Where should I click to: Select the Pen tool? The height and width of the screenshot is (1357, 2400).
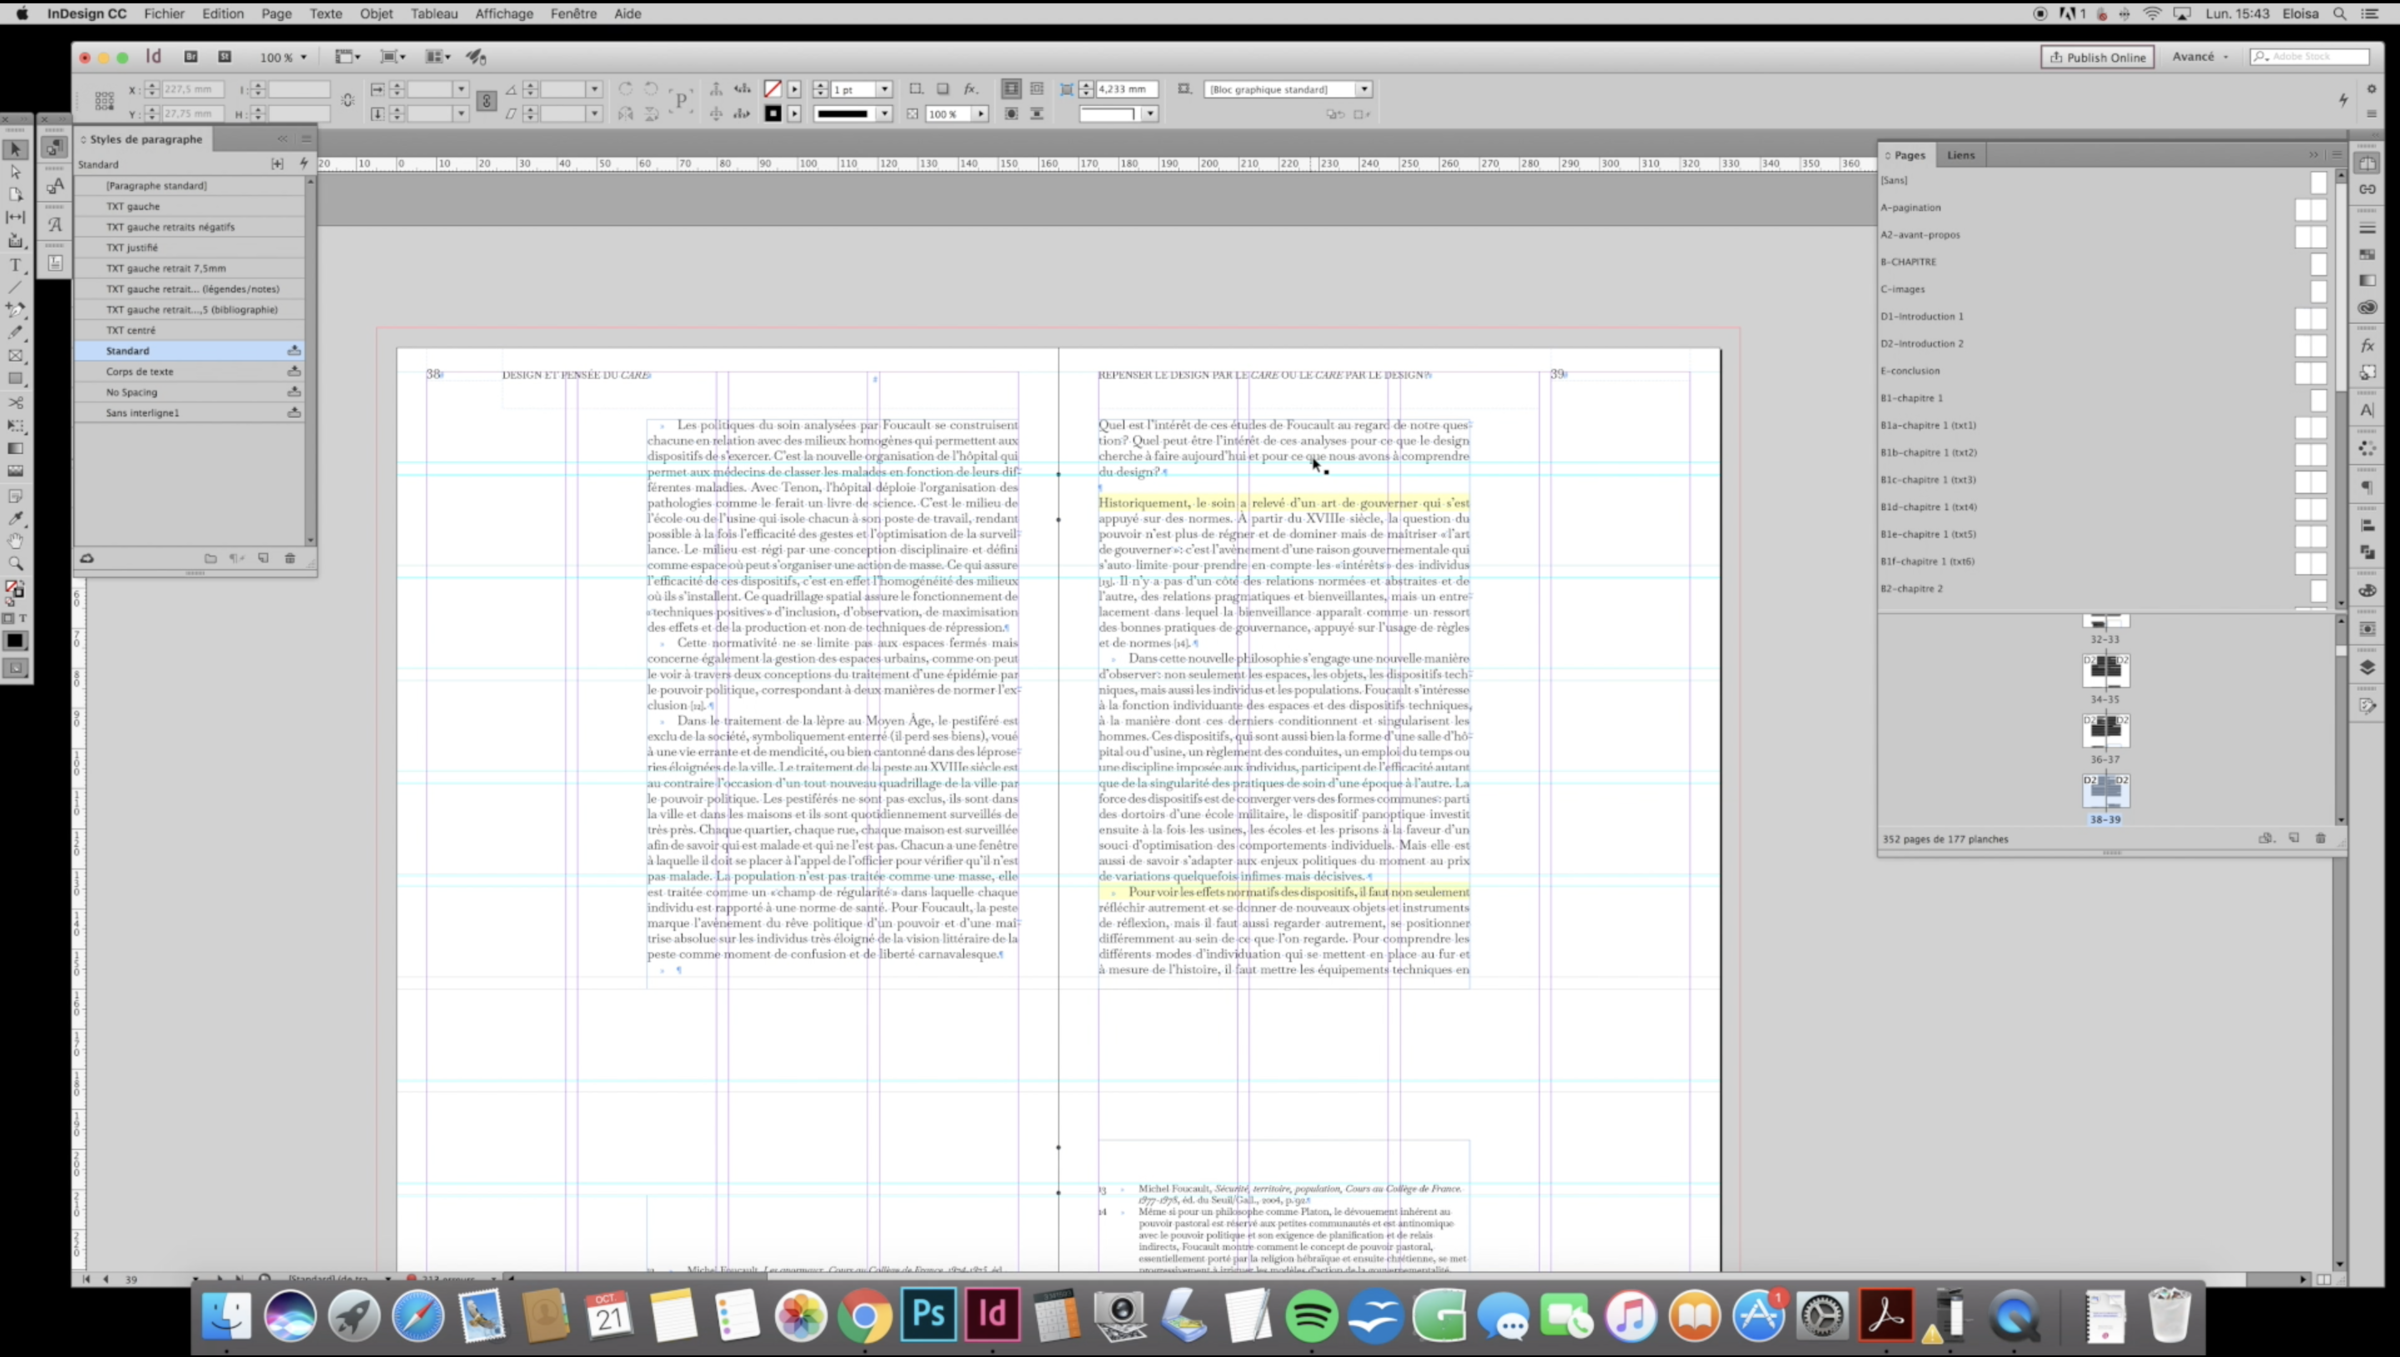tap(15, 310)
